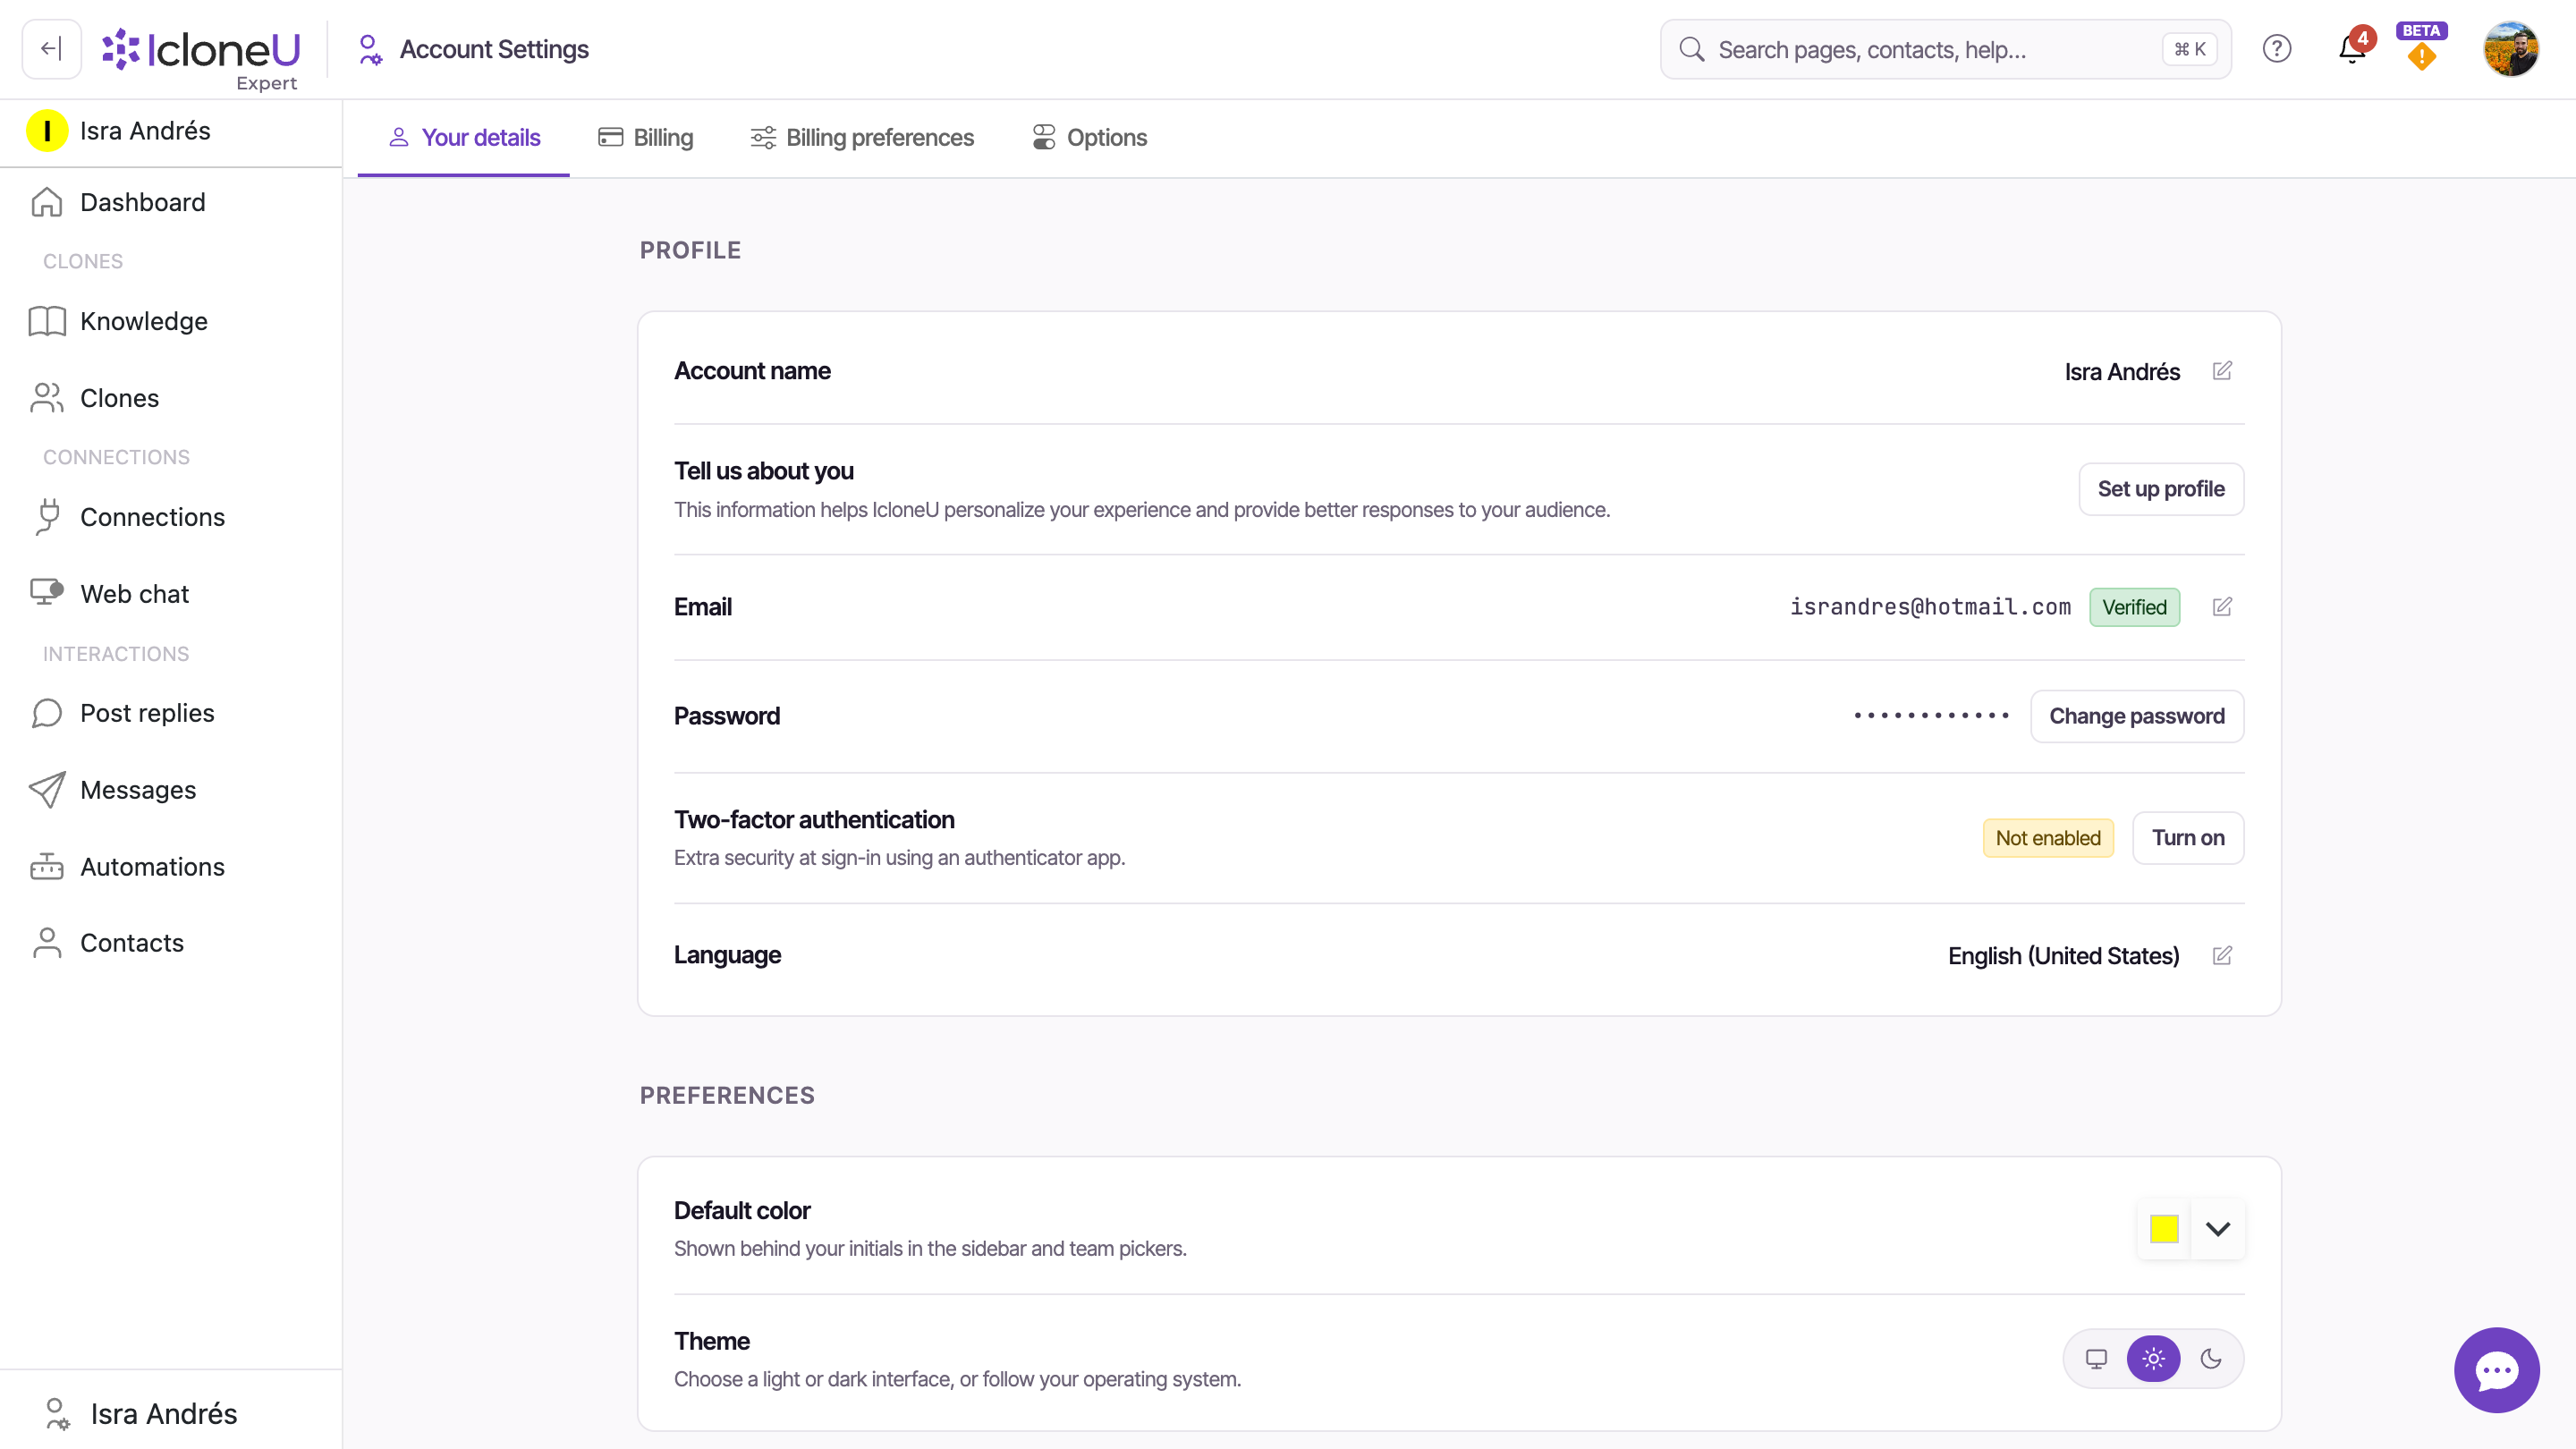Open the Clones section
The height and width of the screenshot is (1449, 2576).
(x=171, y=398)
